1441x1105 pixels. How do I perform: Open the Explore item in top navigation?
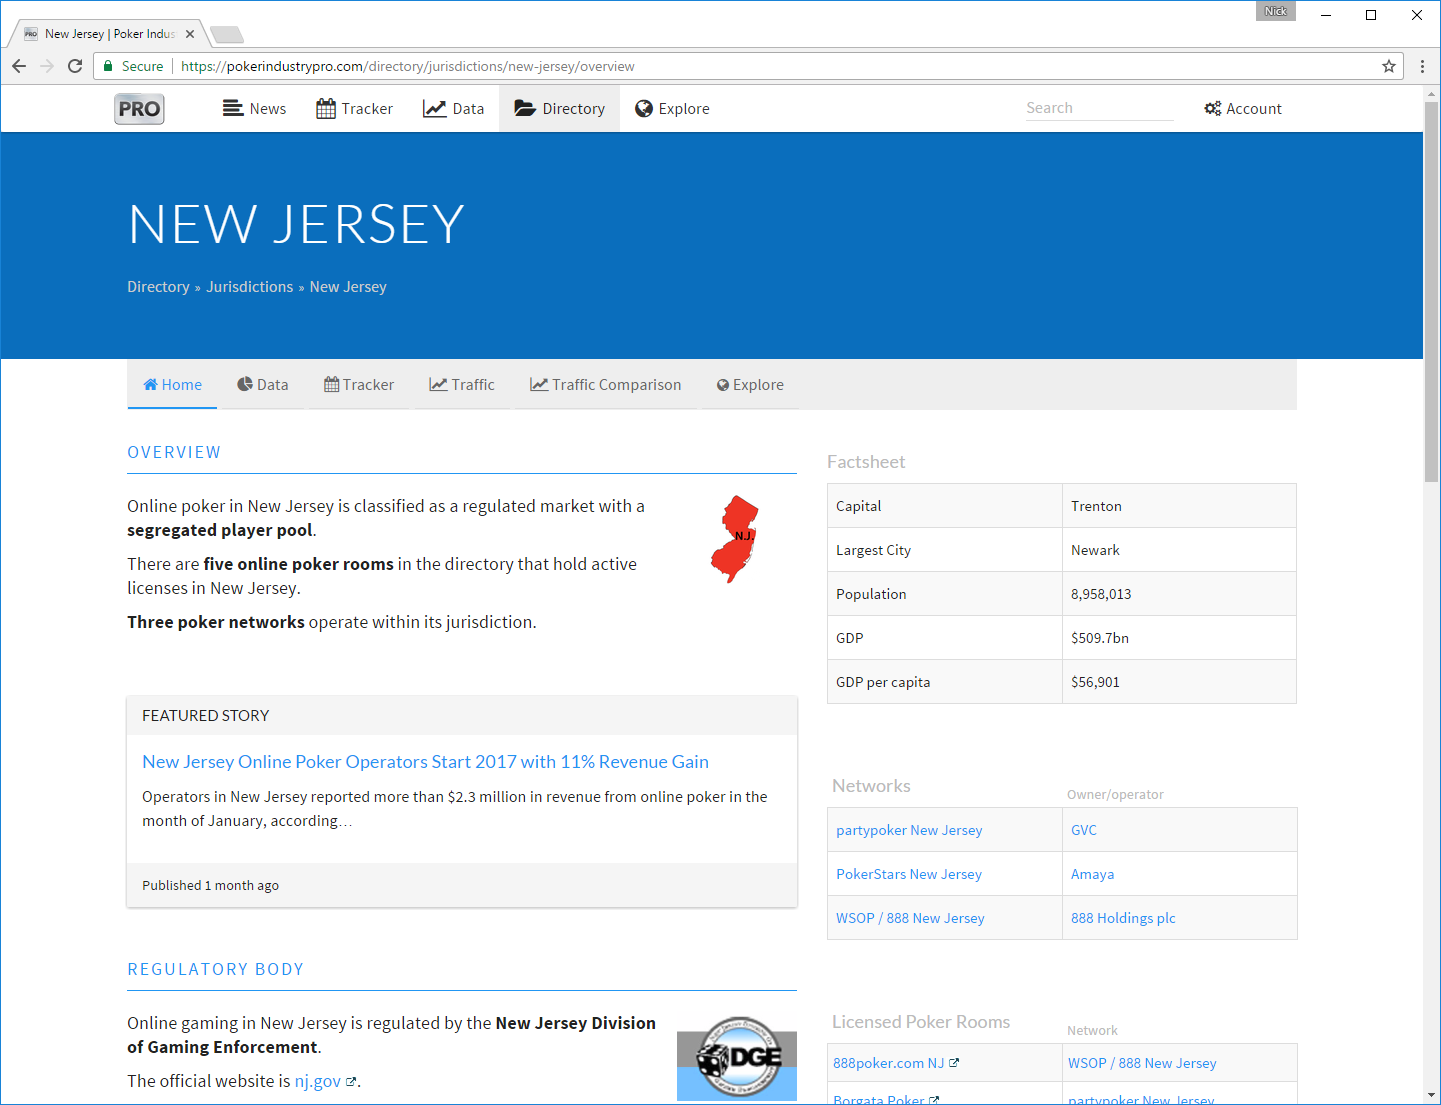(x=672, y=109)
